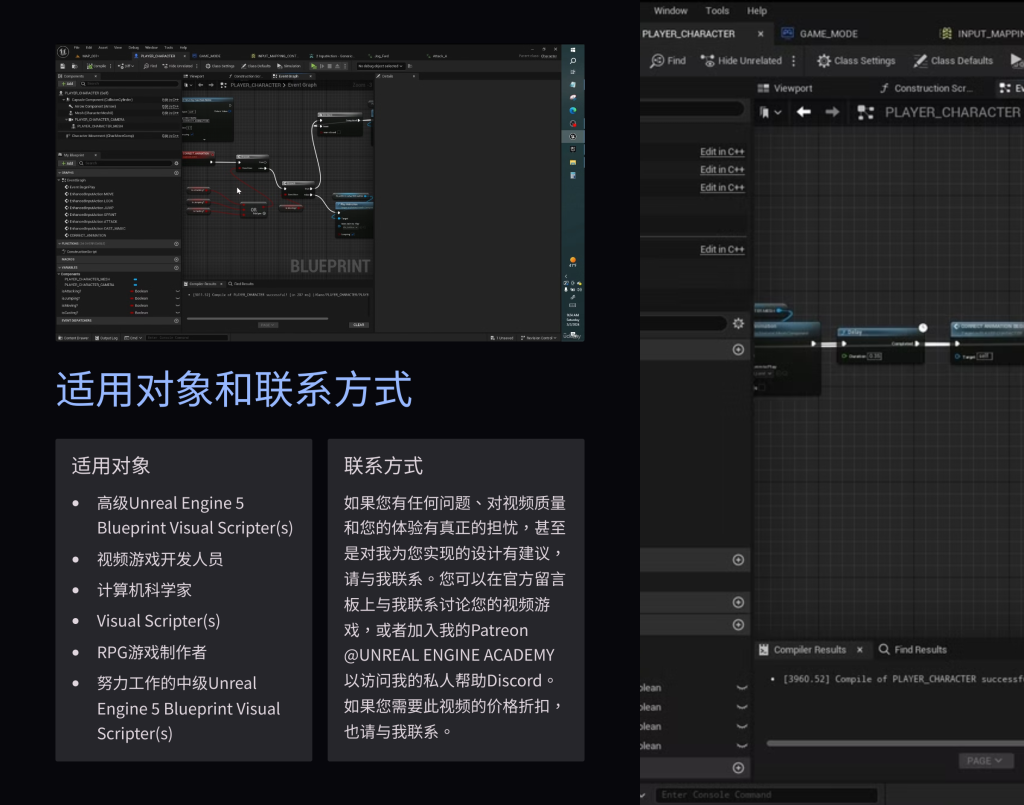Viewport: 1024px width, 805px height.
Task: Click the Edit in C++ link beneath the divider line
Action: pos(722,249)
